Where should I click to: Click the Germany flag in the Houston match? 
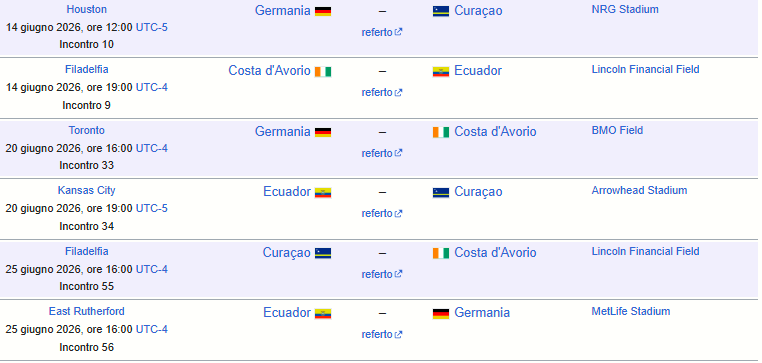point(323,11)
